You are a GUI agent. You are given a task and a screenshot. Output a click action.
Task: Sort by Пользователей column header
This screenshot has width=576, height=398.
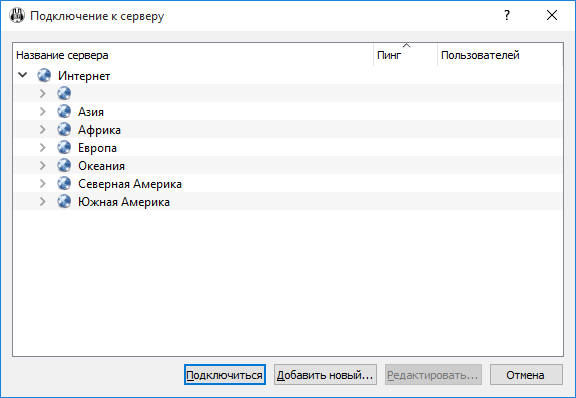click(x=500, y=55)
